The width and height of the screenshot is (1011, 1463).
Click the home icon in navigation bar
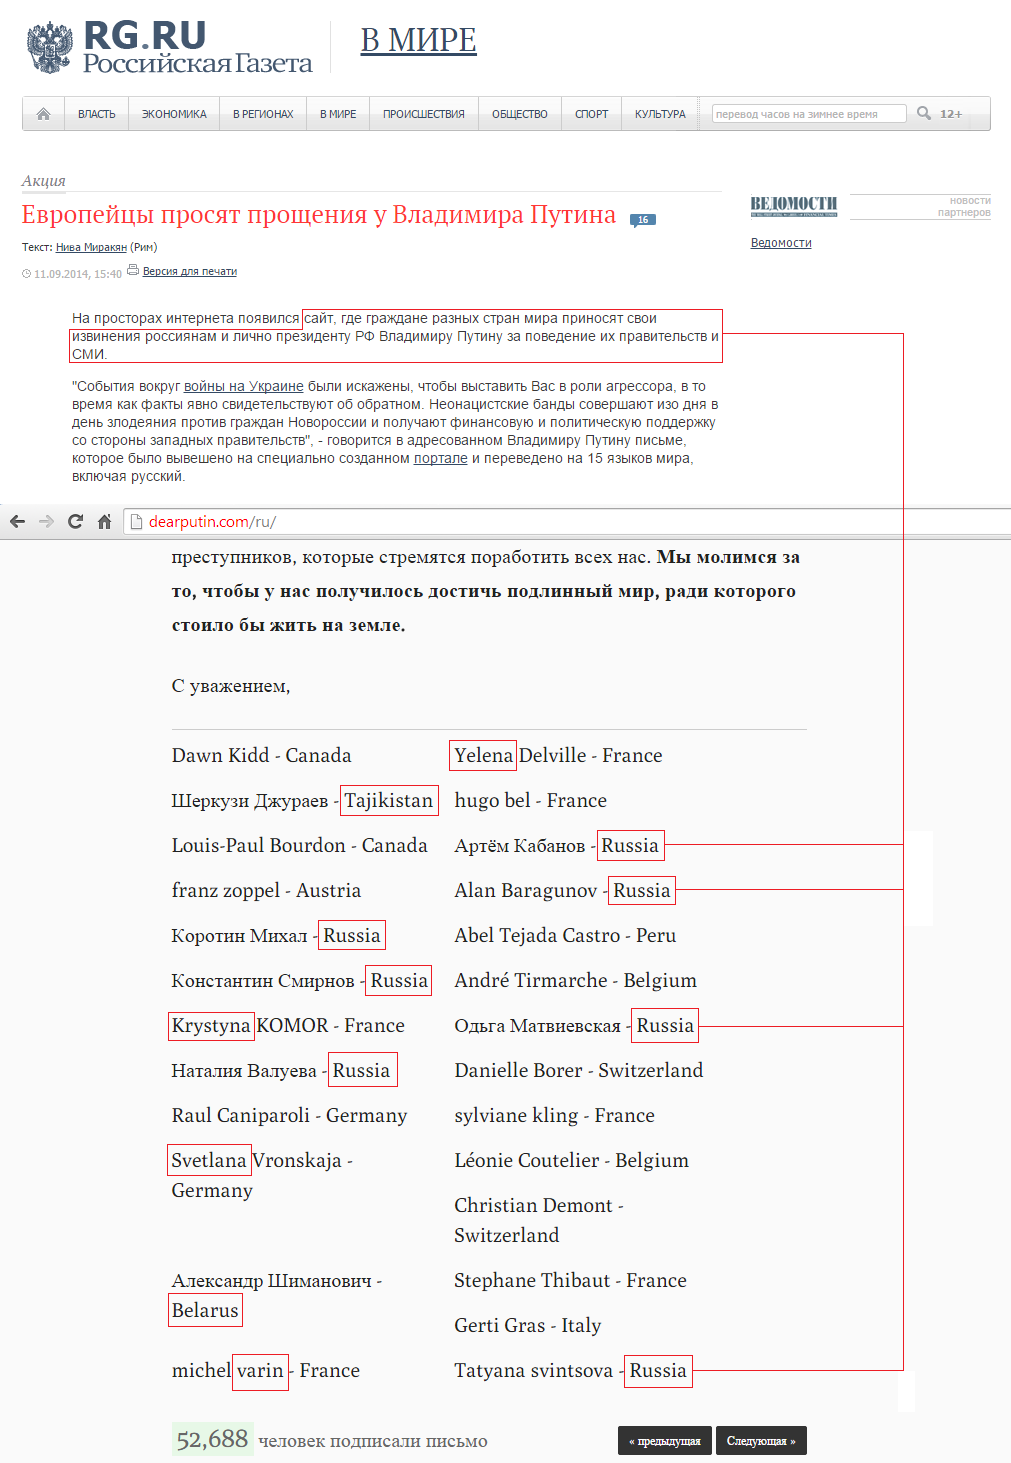[43, 114]
